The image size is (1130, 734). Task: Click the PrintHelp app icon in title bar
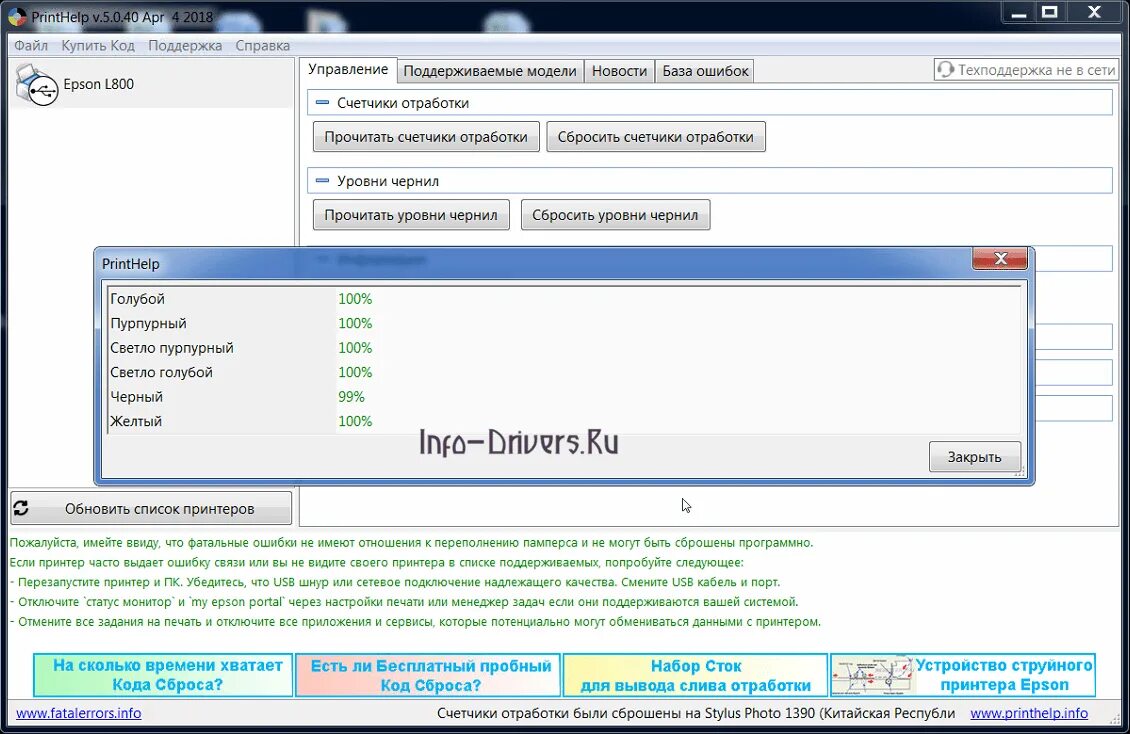click(17, 17)
